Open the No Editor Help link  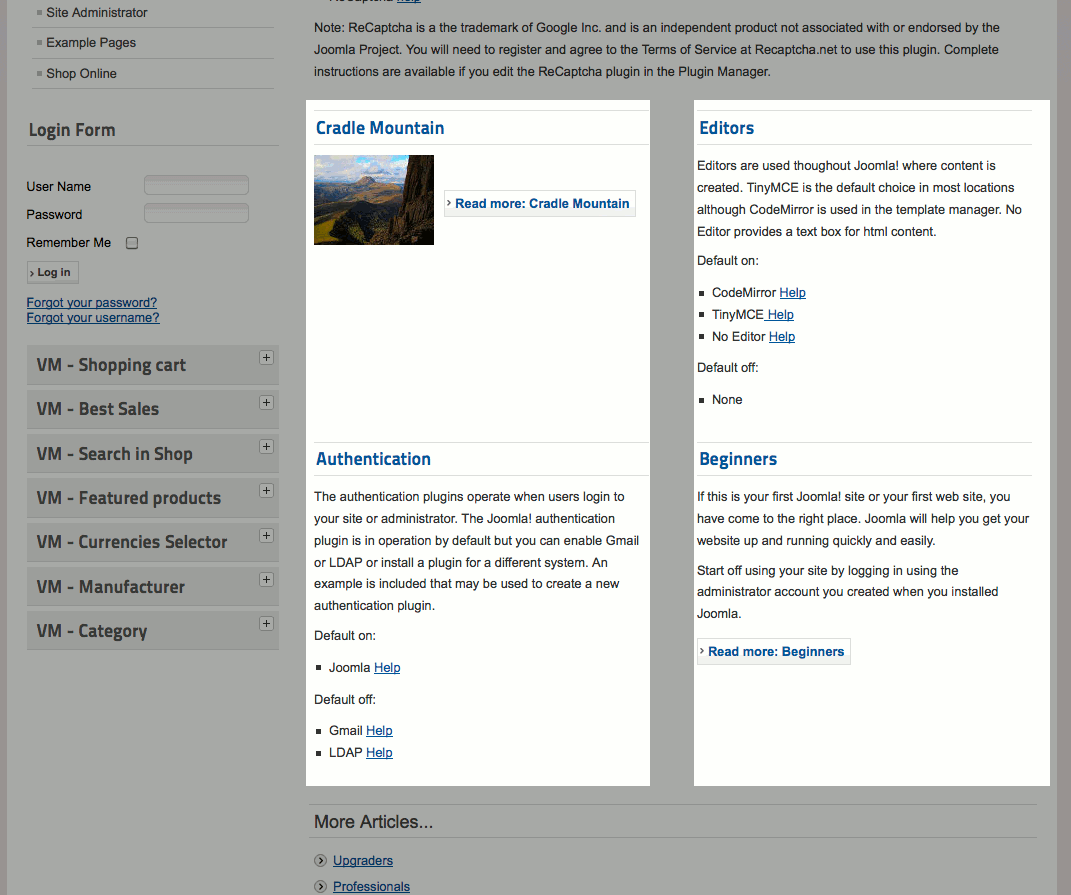[782, 336]
